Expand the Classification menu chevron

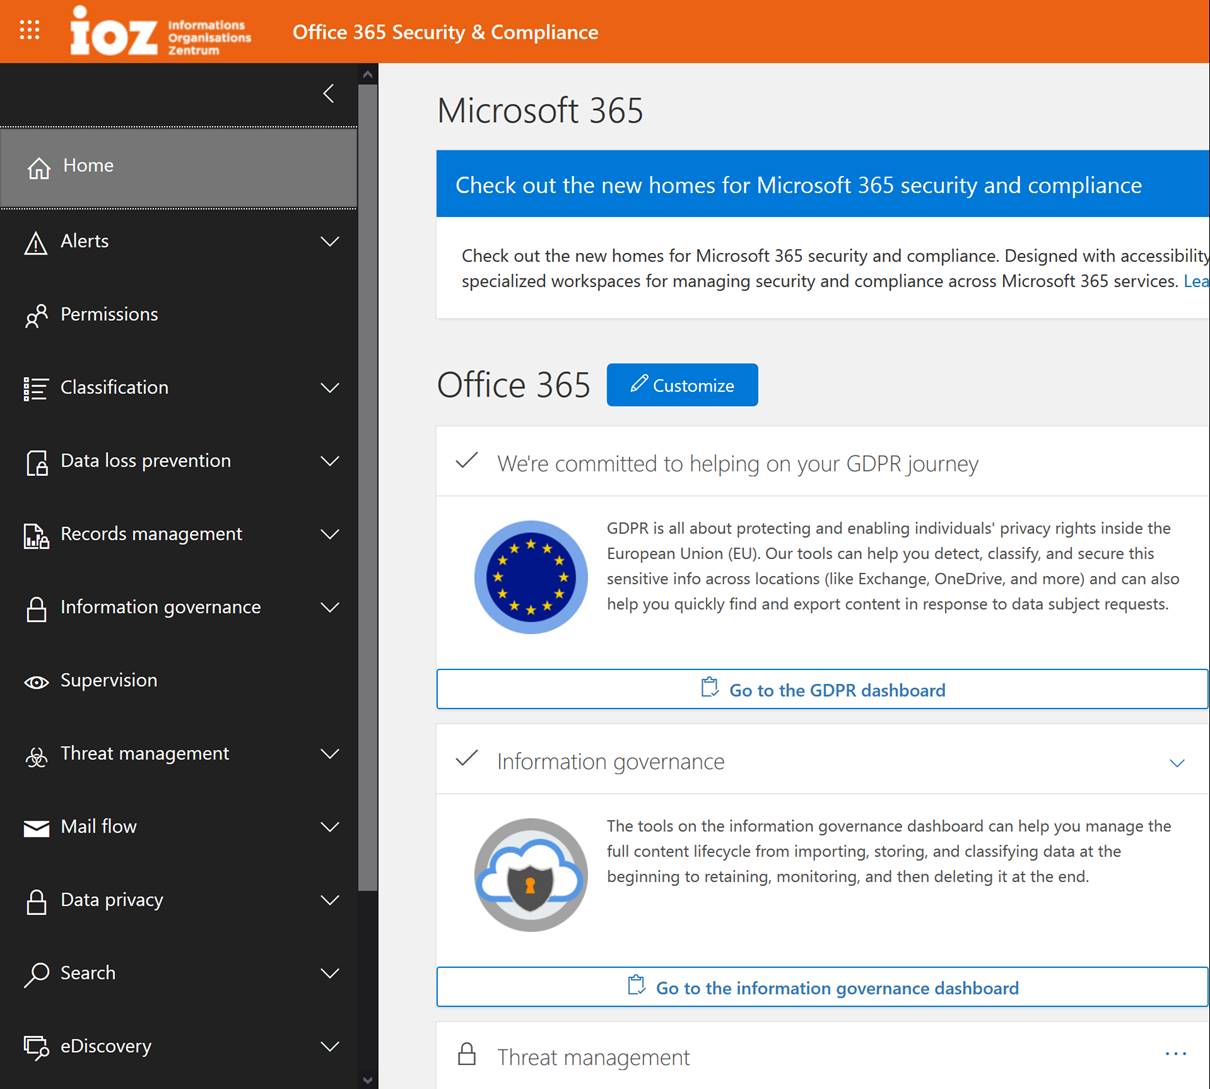pyautogui.click(x=330, y=388)
